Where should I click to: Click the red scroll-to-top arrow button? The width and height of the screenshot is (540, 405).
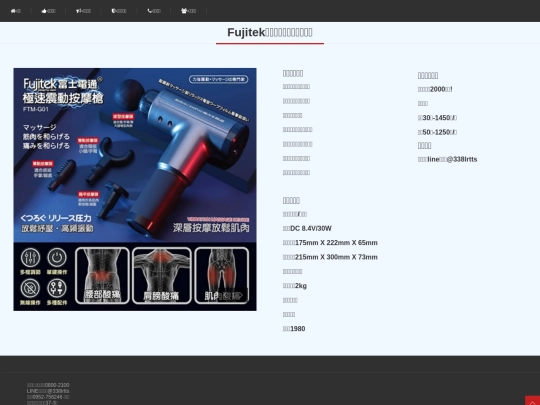[532, 401]
